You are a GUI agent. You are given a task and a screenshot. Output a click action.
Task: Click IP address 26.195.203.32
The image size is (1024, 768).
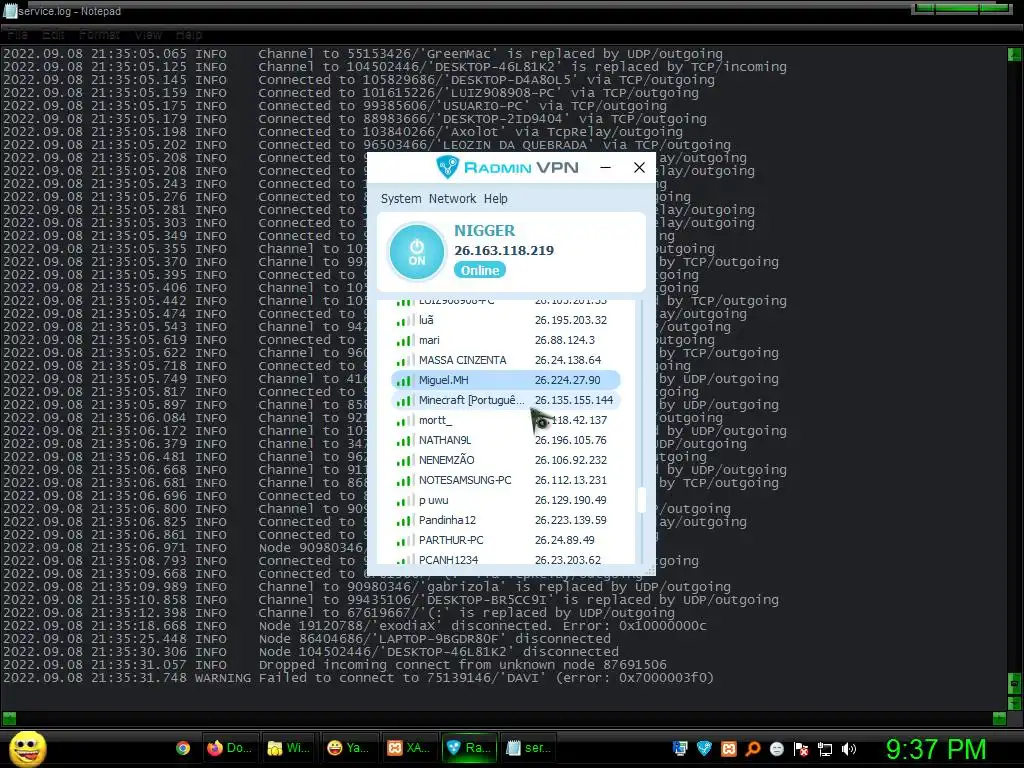[x=571, y=320]
